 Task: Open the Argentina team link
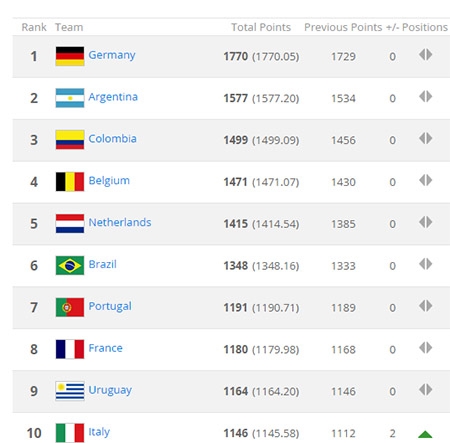[113, 97]
